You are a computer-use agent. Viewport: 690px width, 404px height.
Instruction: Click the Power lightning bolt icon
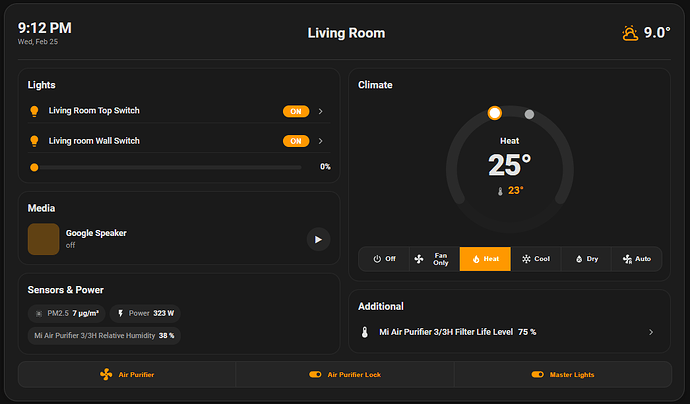(120, 313)
